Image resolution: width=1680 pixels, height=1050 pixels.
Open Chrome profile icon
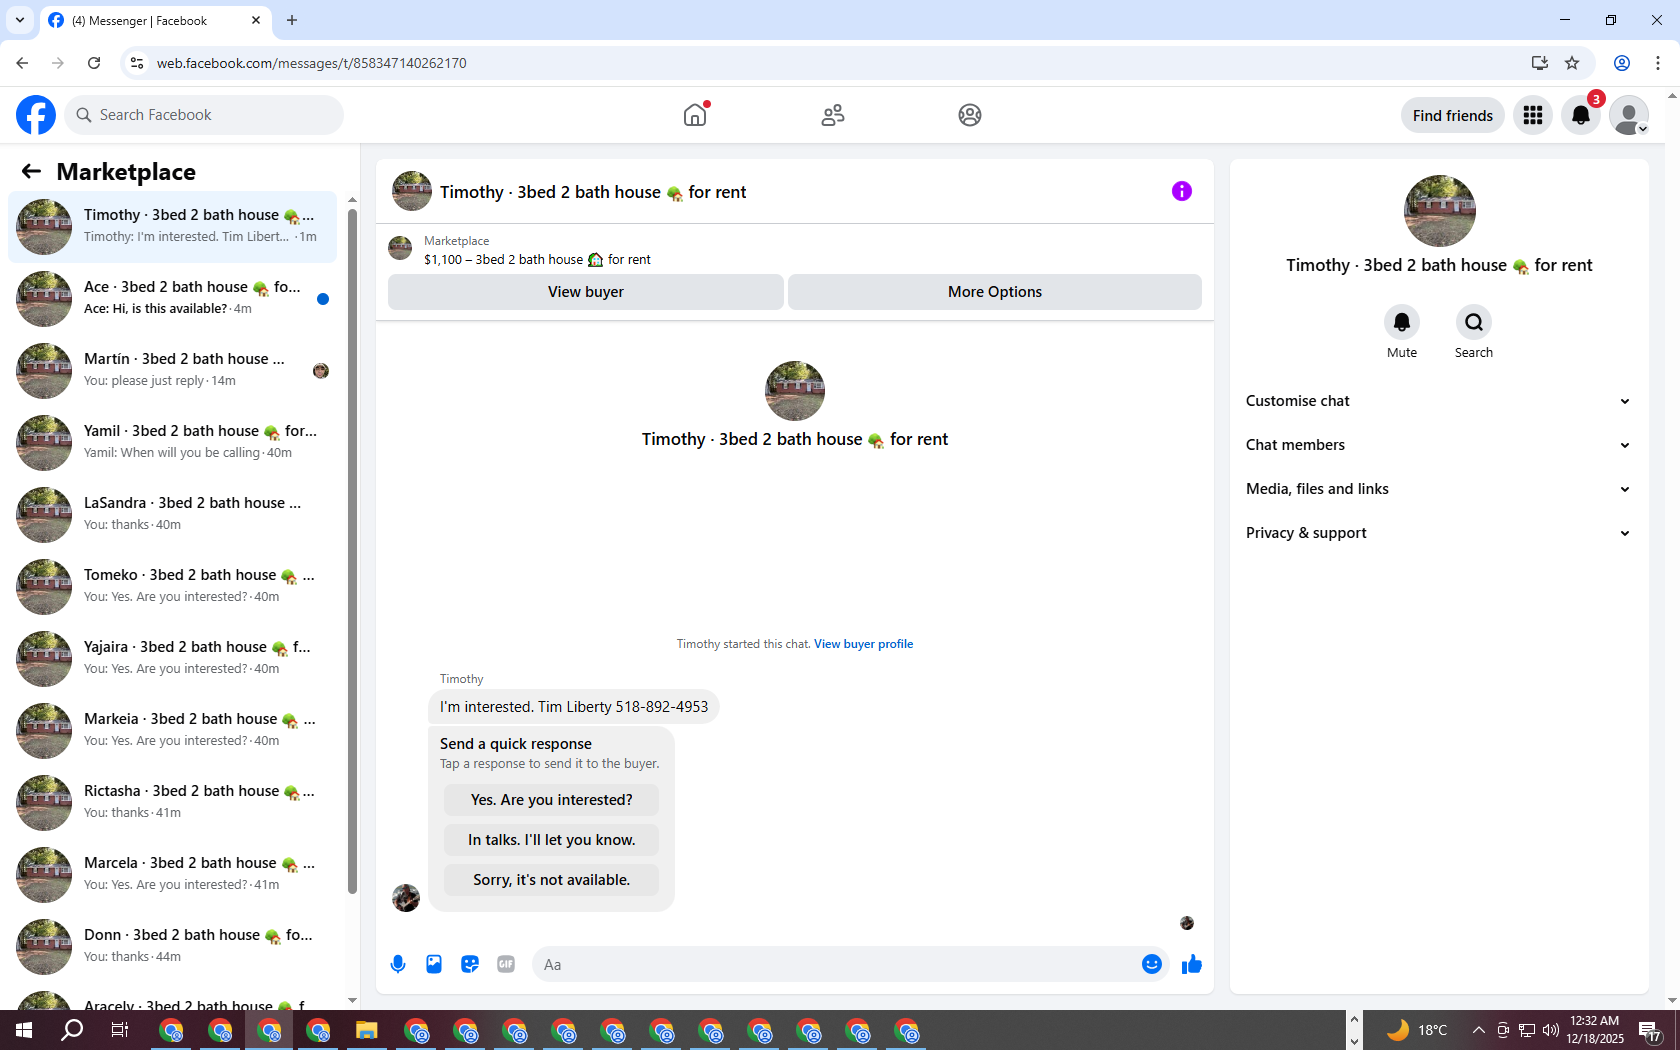[1622, 63]
